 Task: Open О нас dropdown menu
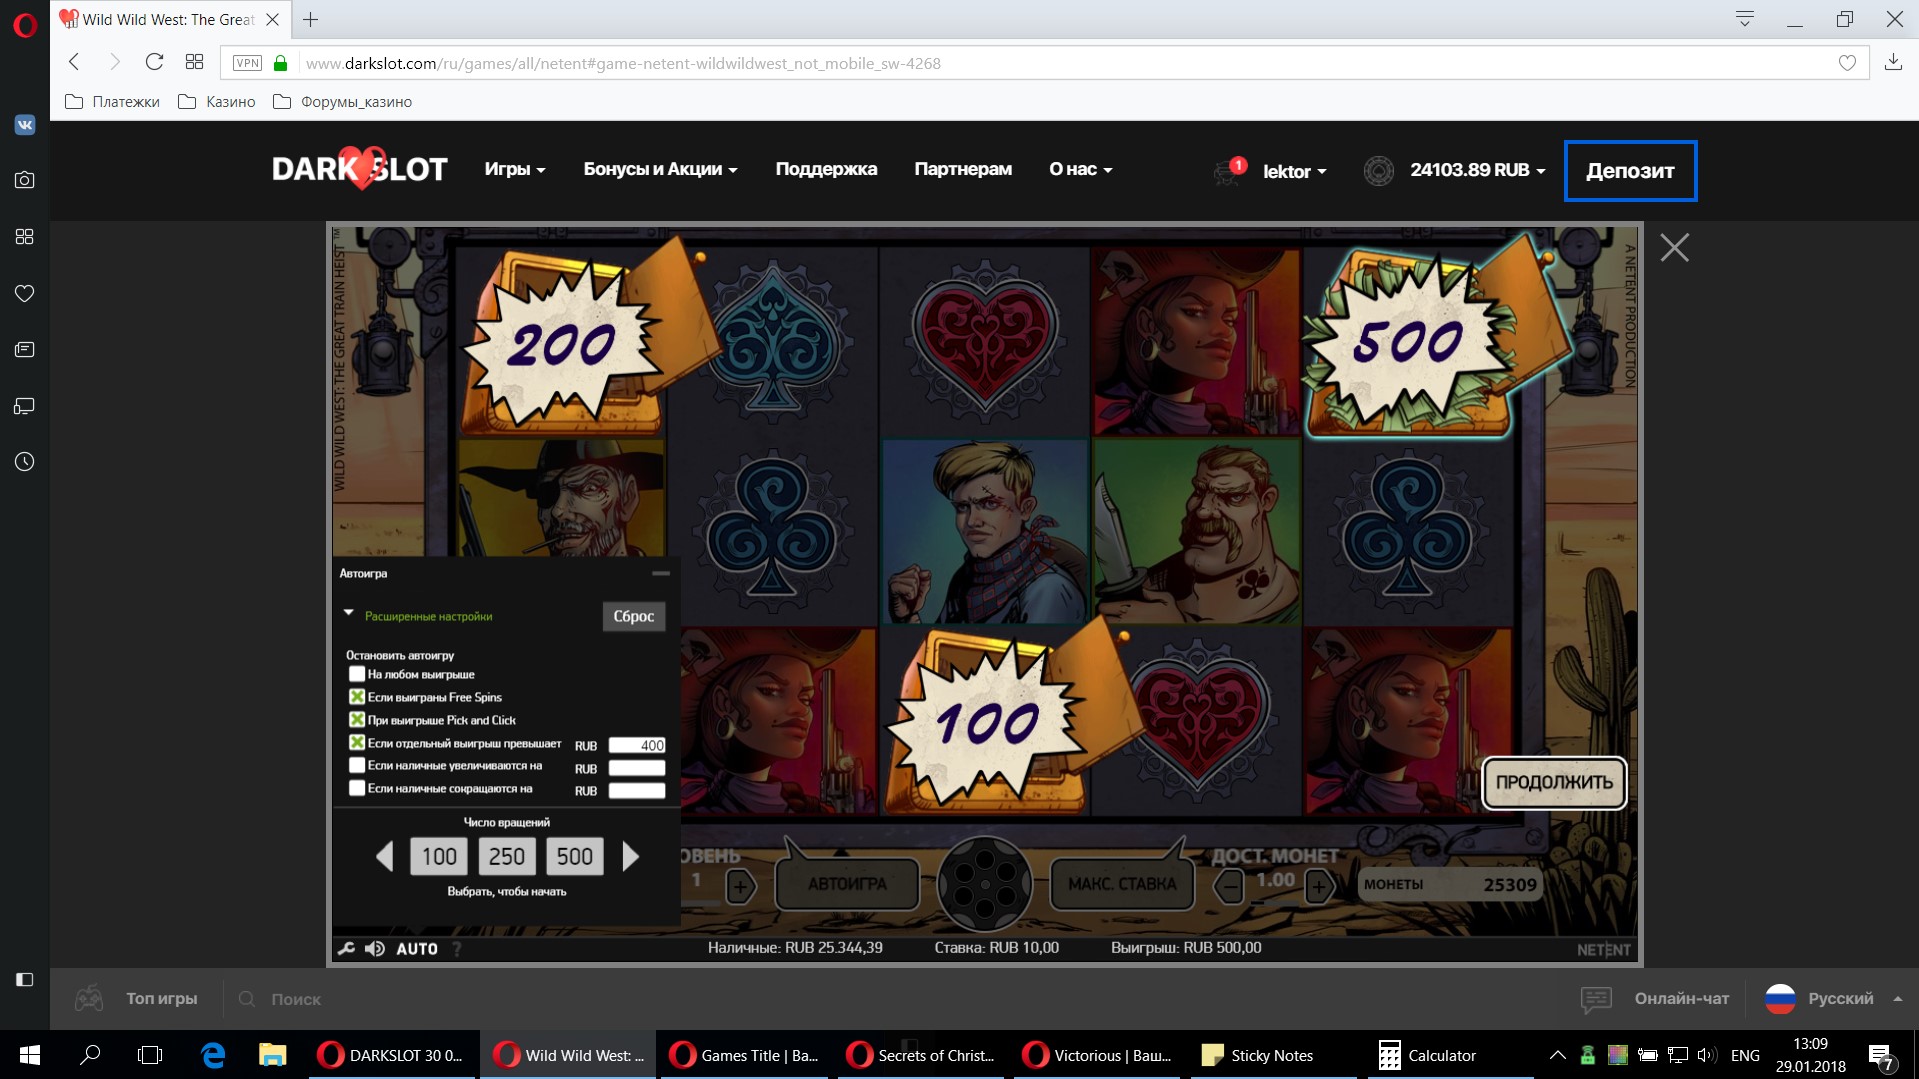(1080, 170)
